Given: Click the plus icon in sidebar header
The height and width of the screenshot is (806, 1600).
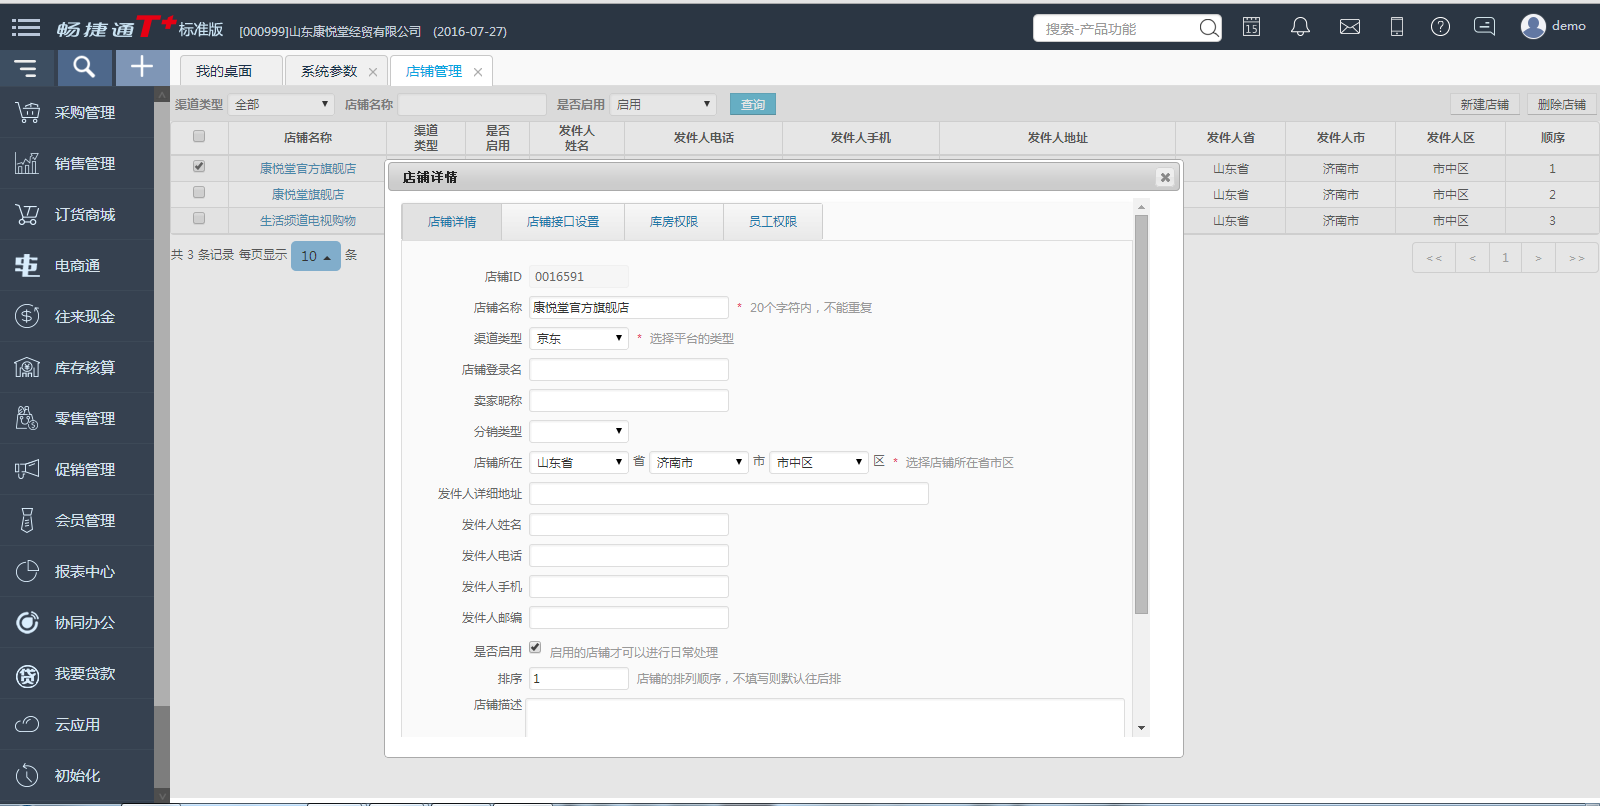Looking at the screenshot, I should click(x=142, y=67).
